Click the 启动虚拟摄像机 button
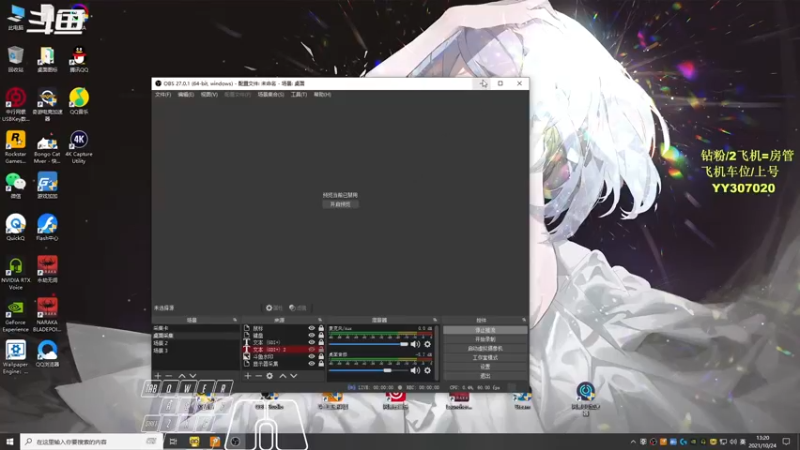This screenshot has width=800, height=450. click(485, 348)
